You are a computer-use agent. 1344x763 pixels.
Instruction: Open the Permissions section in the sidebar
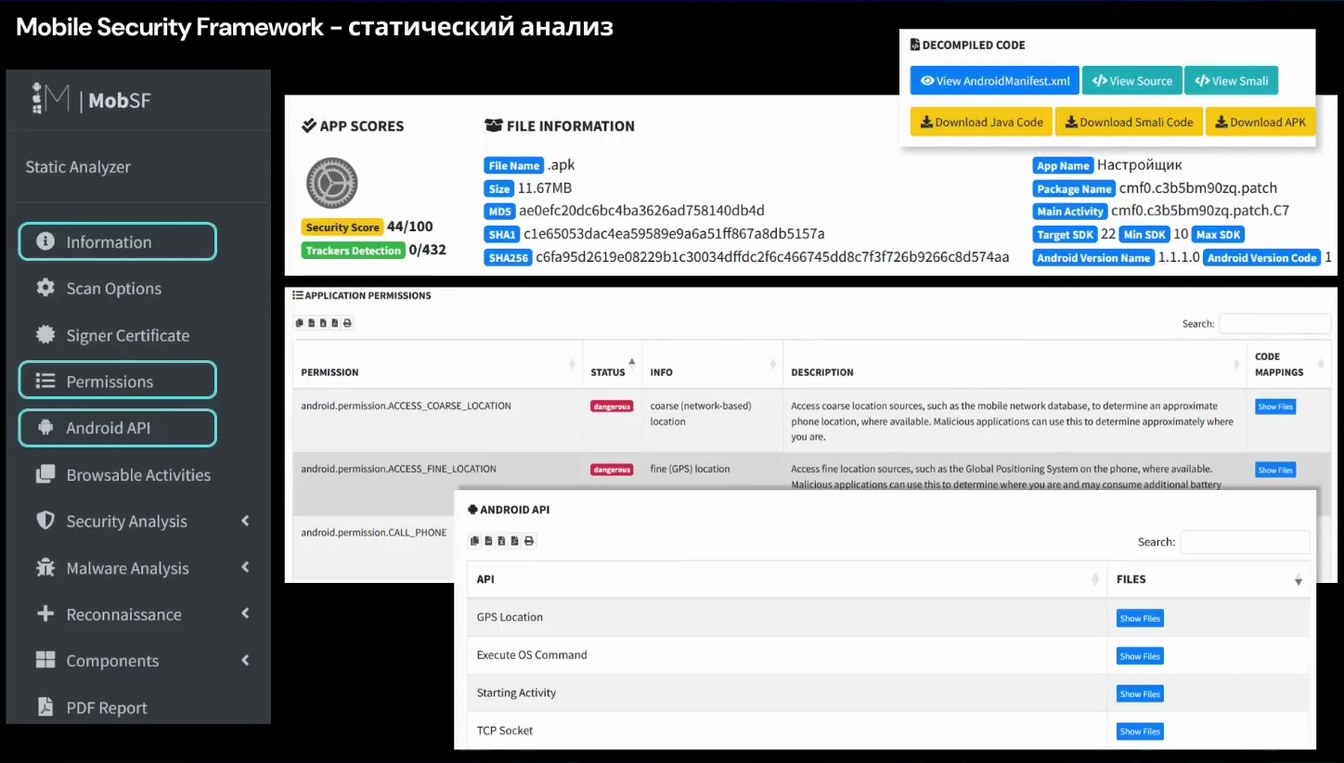point(117,381)
